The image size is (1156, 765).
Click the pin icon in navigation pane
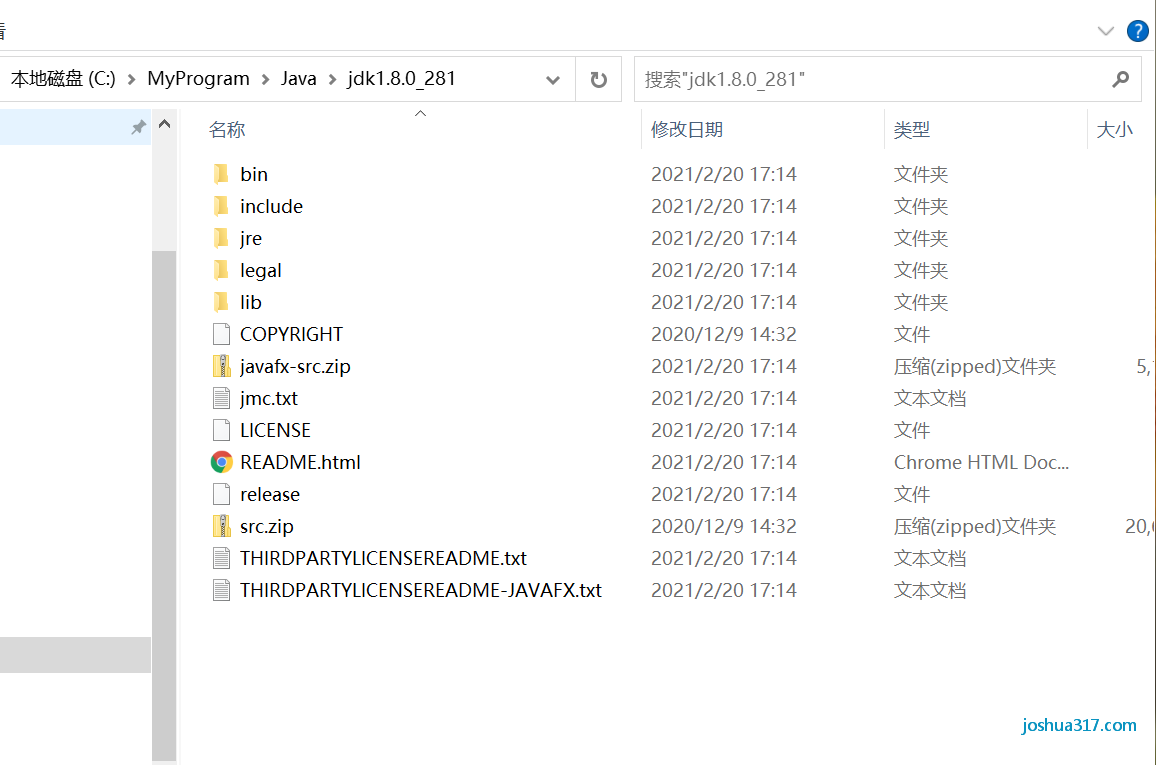point(139,127)
